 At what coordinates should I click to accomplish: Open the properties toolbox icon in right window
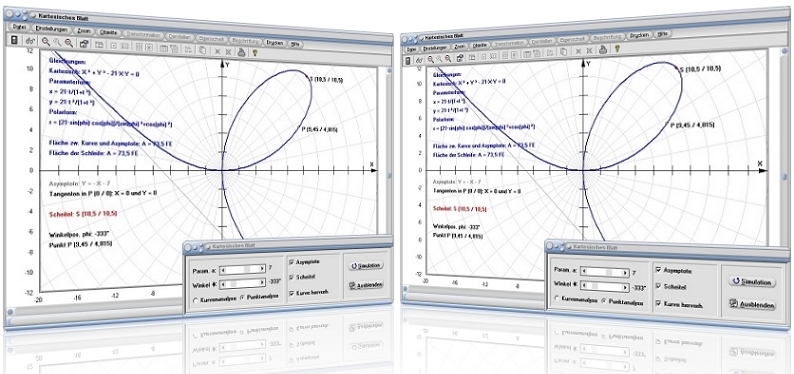460,58
